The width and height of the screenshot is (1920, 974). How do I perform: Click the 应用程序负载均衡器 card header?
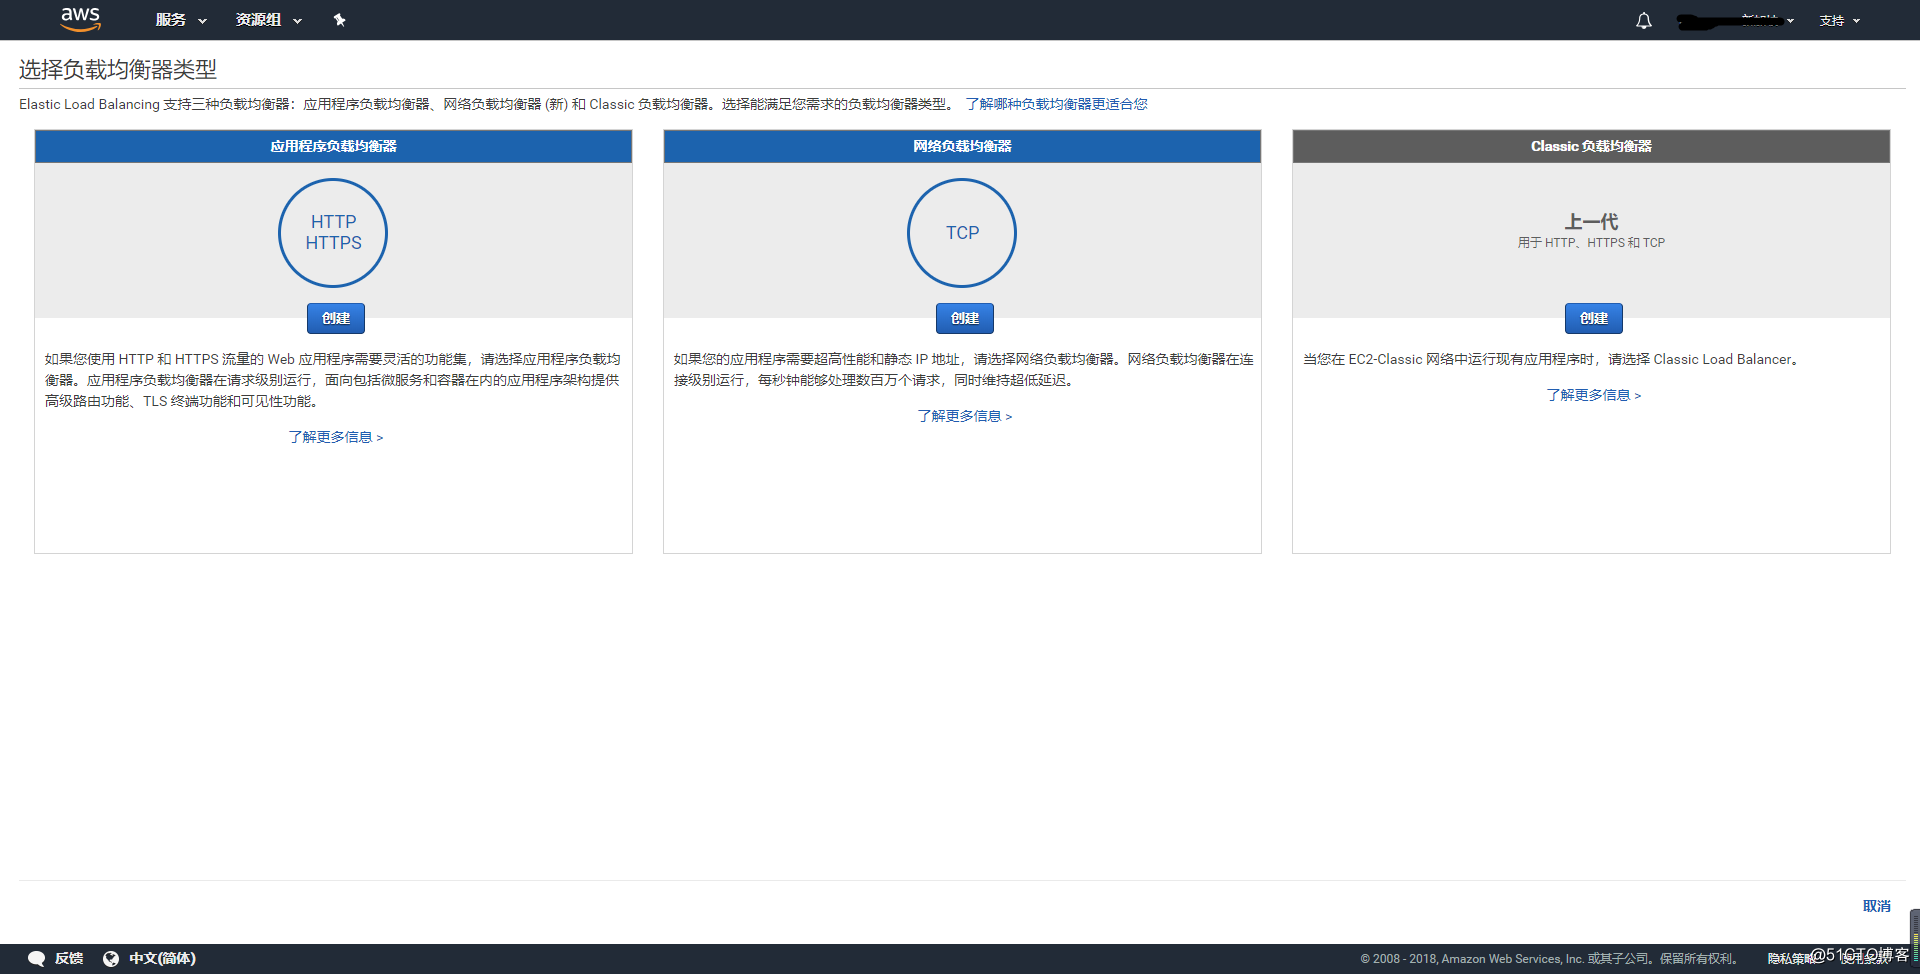[333, 146]
